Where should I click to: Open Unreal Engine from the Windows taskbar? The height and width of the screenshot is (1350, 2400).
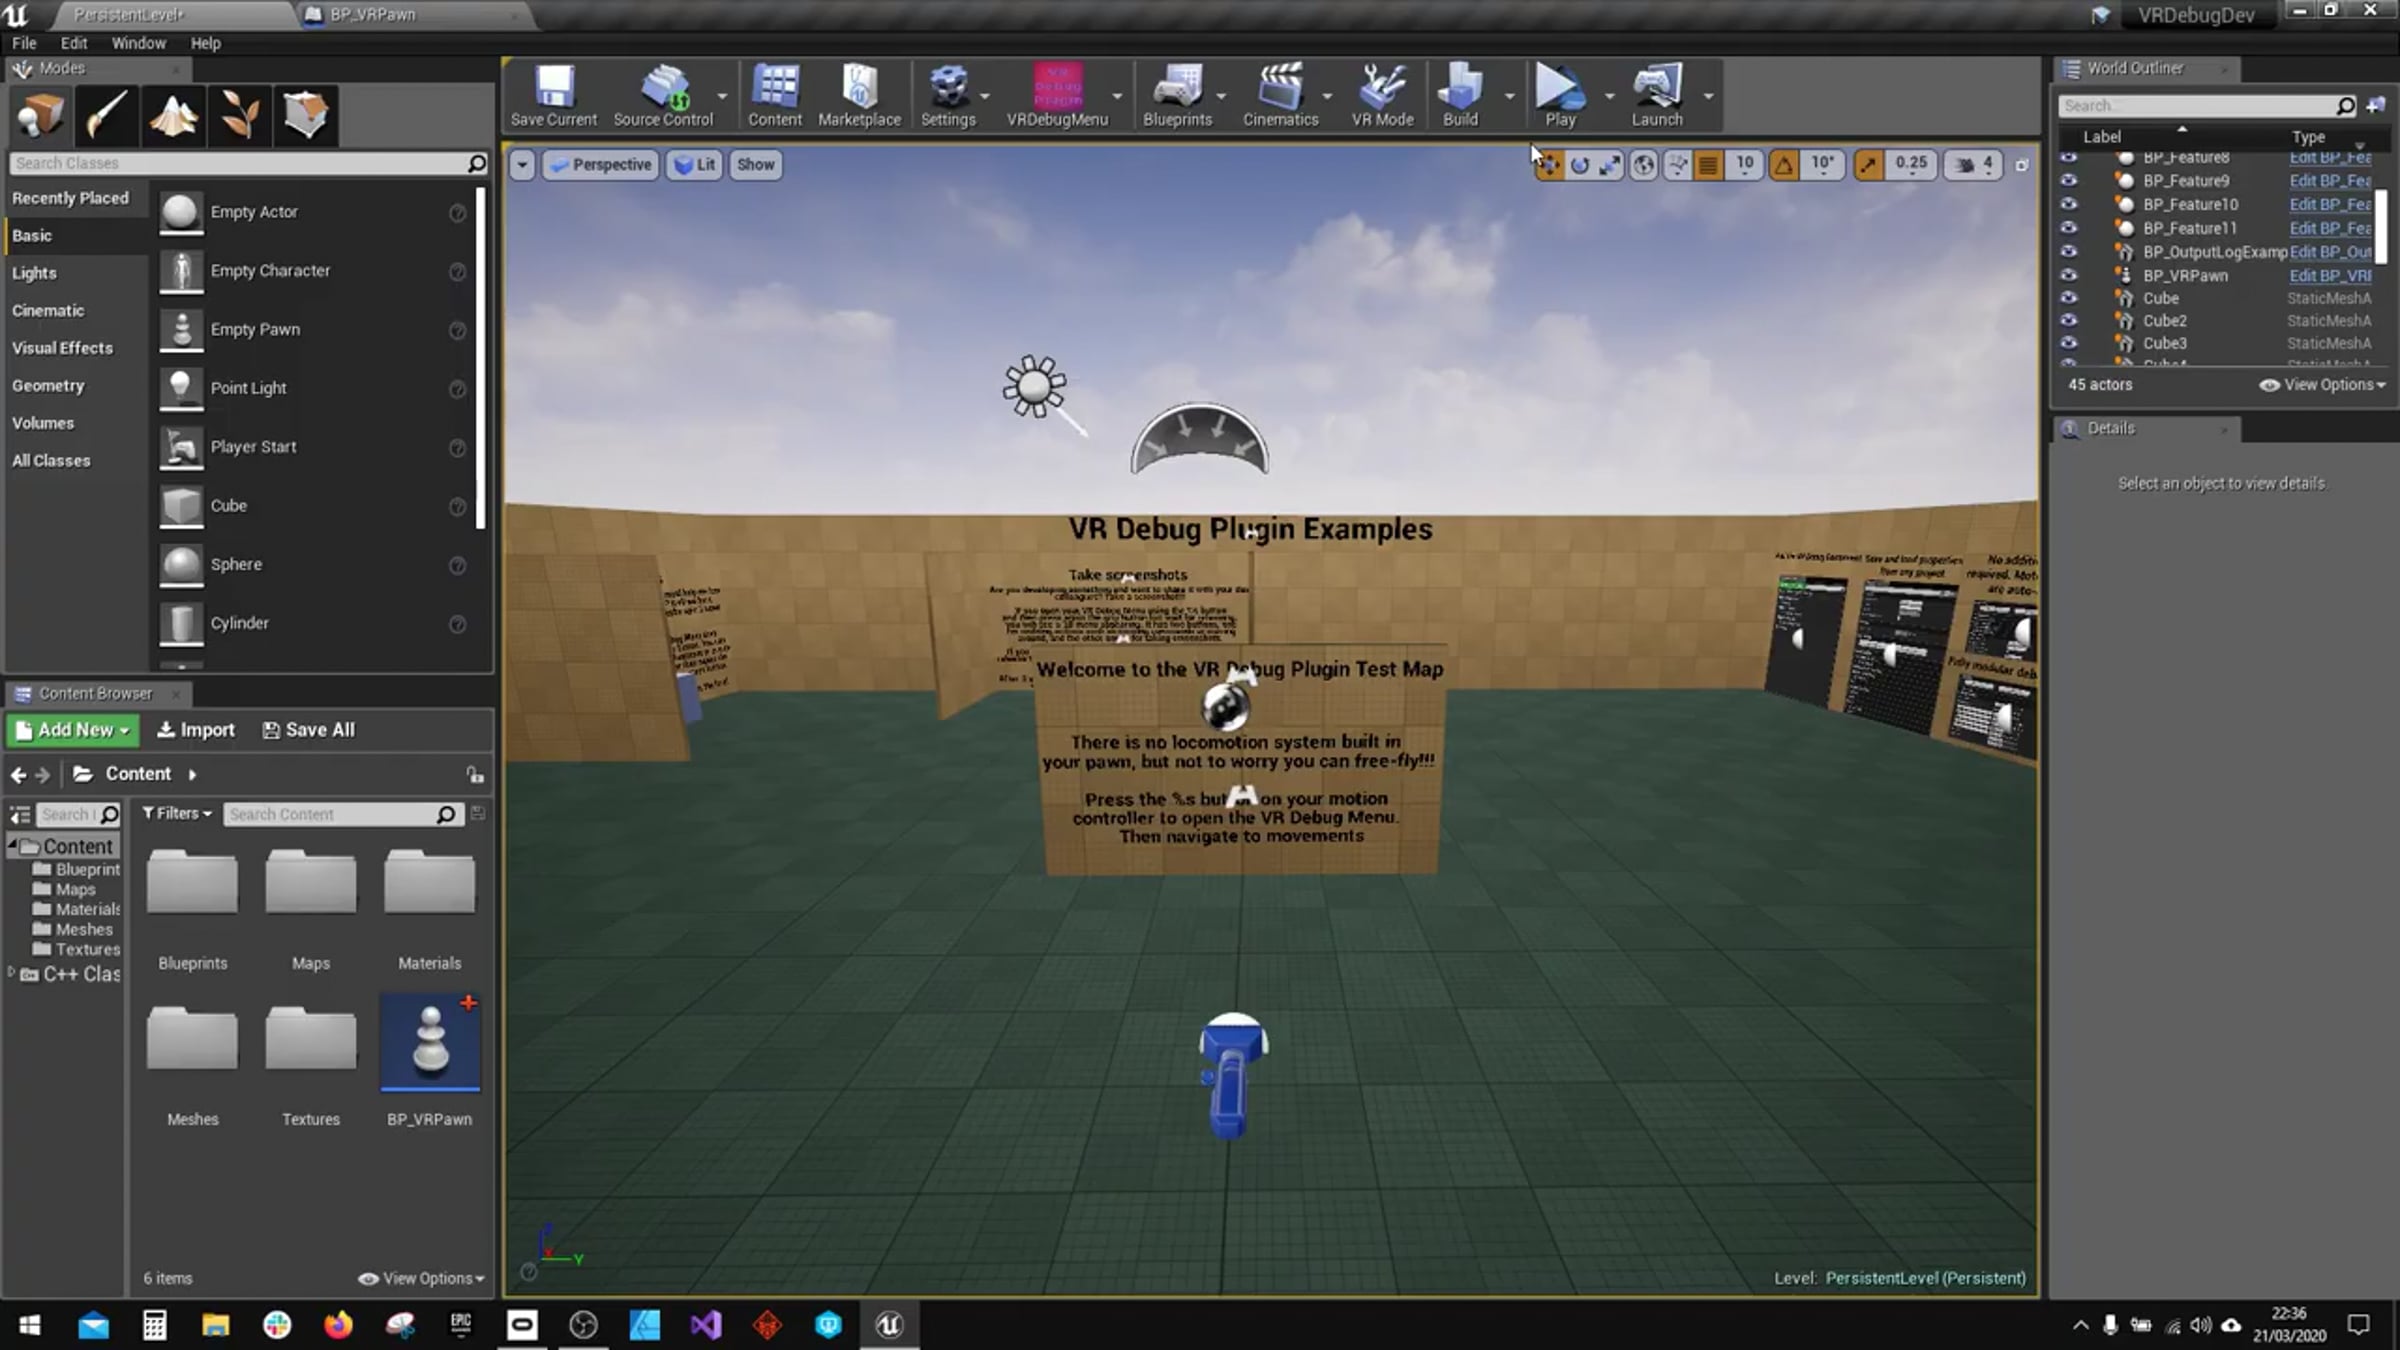[889, 1325]
